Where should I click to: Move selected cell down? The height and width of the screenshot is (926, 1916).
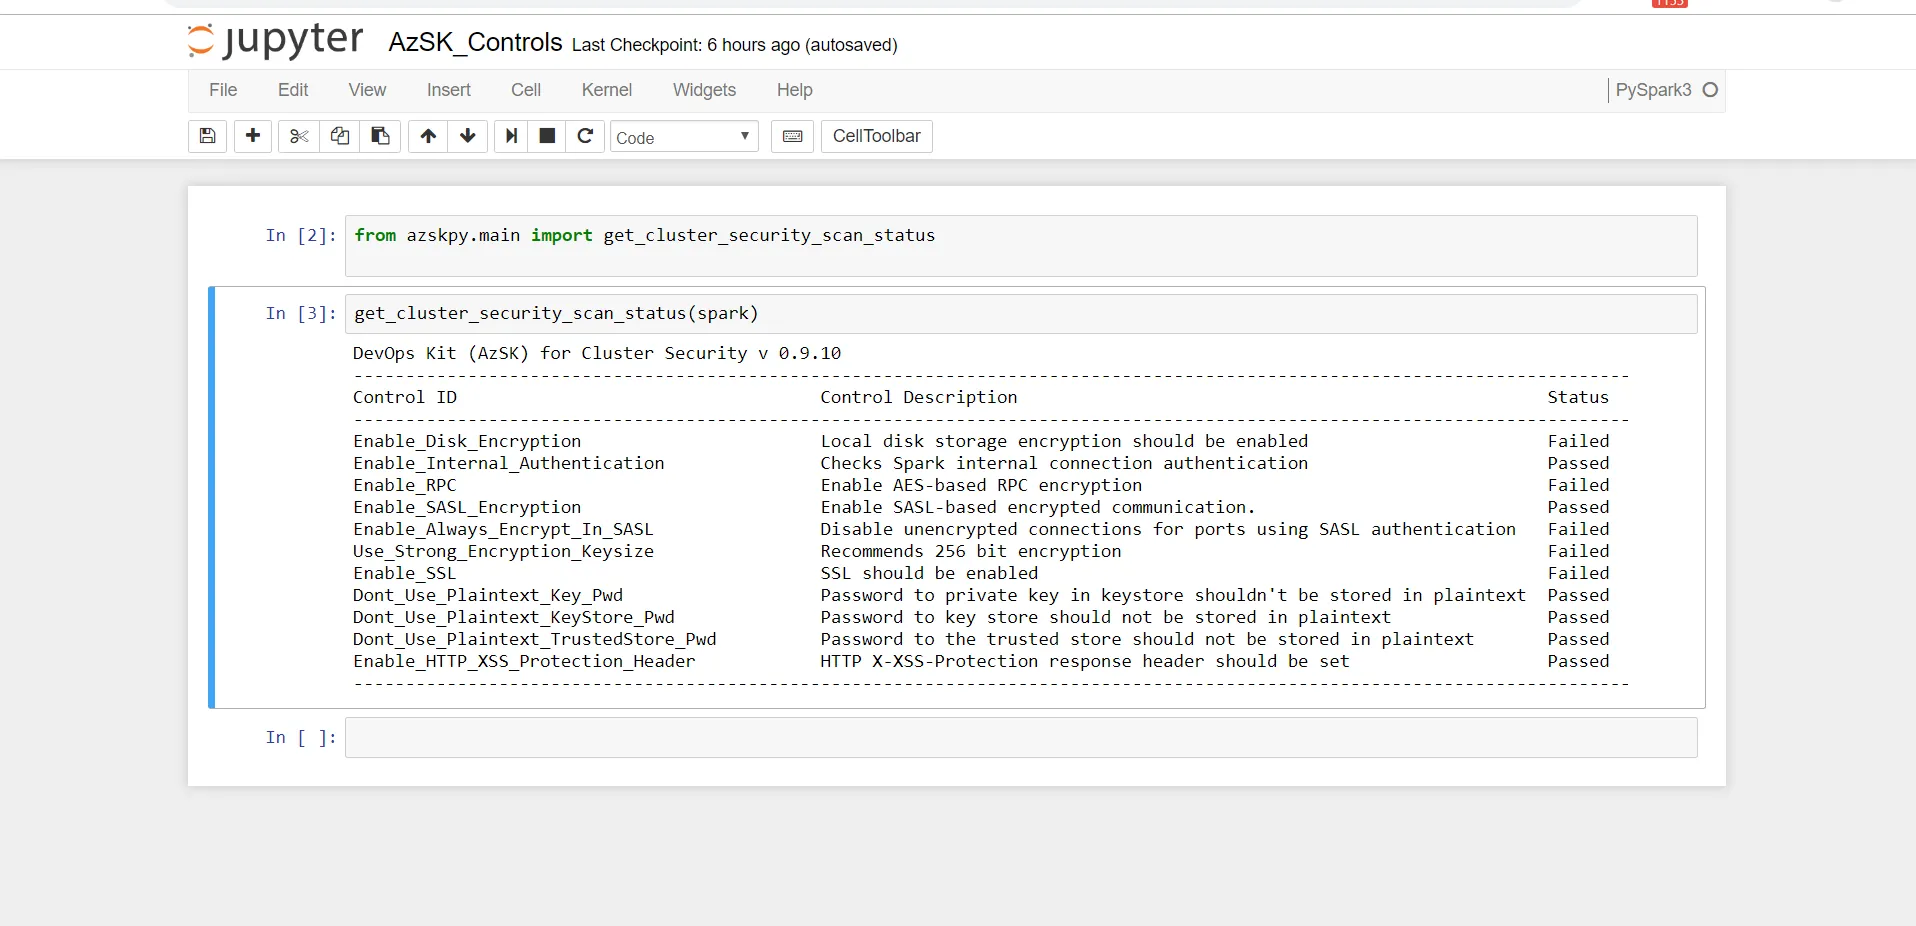[468, 136]
